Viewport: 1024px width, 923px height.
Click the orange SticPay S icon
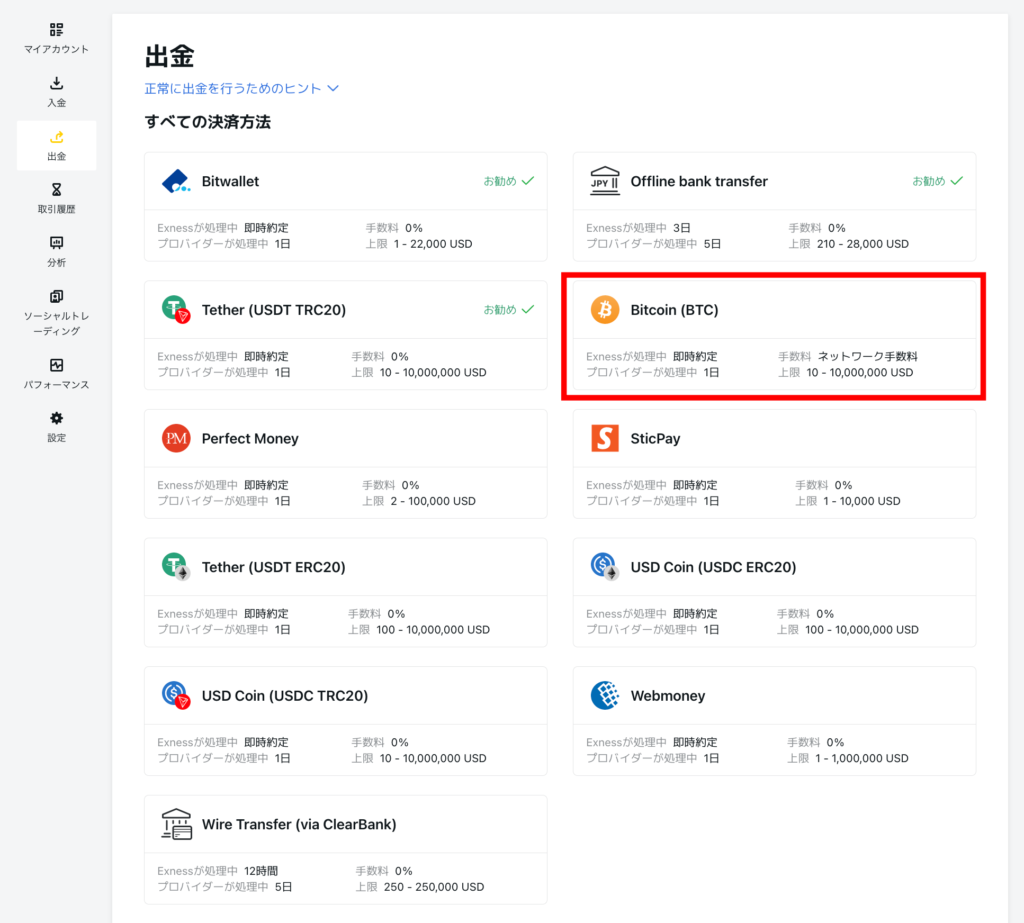(605, 438)
